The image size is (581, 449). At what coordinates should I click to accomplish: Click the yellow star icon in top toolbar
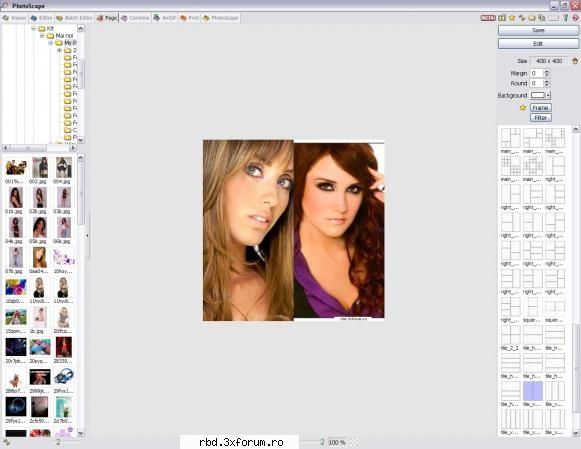[512, 18]
